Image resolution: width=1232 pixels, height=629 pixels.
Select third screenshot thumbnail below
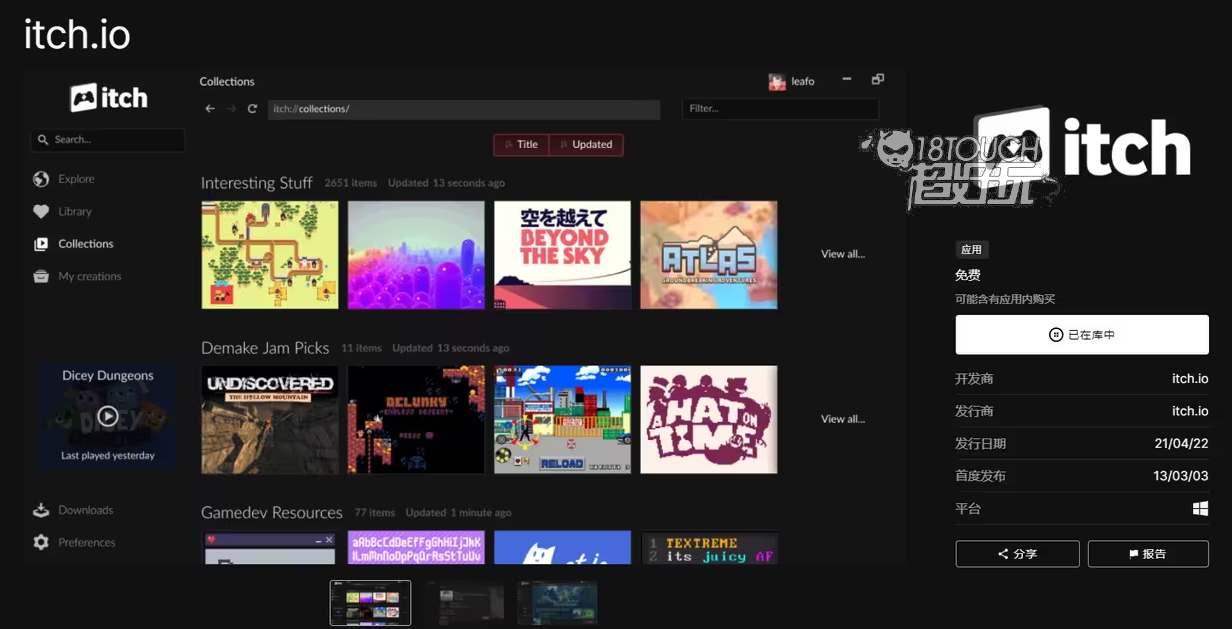[x=557, y=603]
